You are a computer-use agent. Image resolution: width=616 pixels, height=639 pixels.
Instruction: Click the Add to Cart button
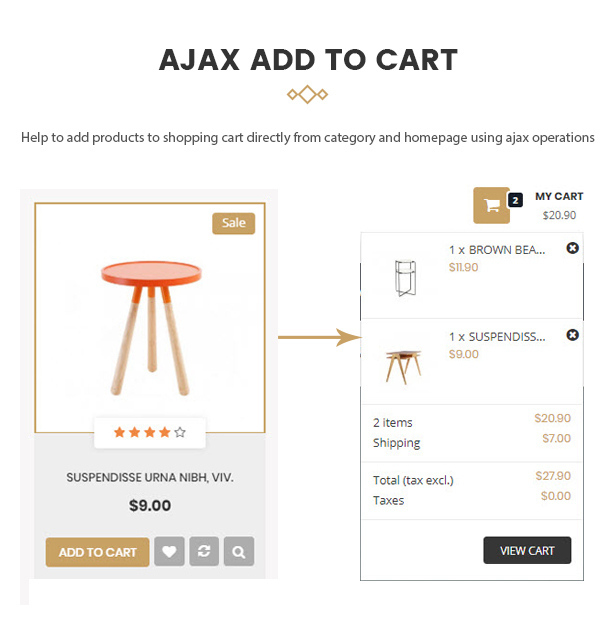pos(97,552)
